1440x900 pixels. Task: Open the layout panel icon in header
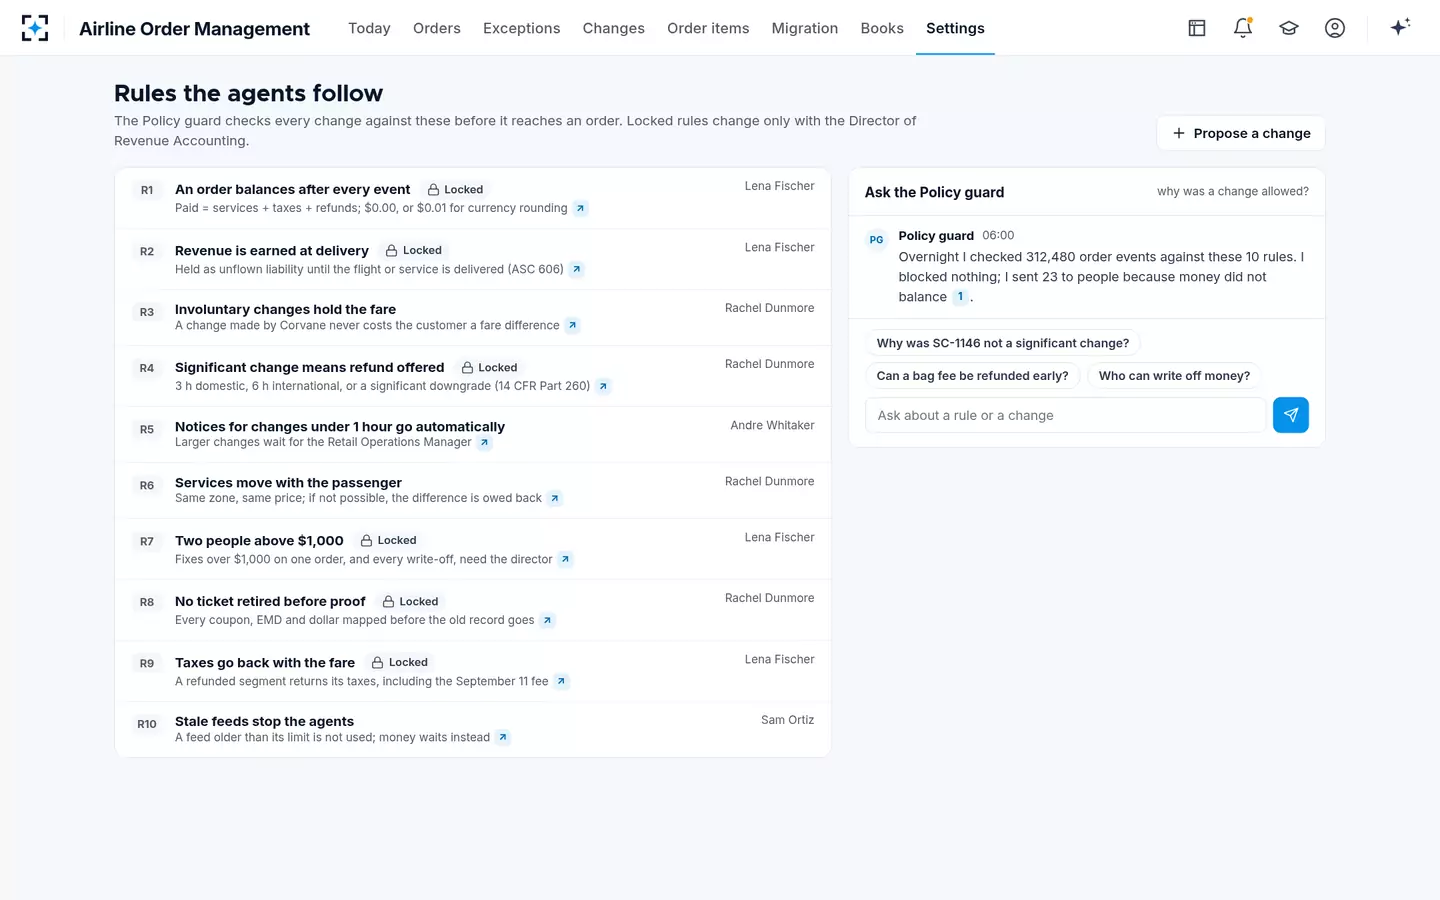pyautogui.click(x=1197, y=28)
